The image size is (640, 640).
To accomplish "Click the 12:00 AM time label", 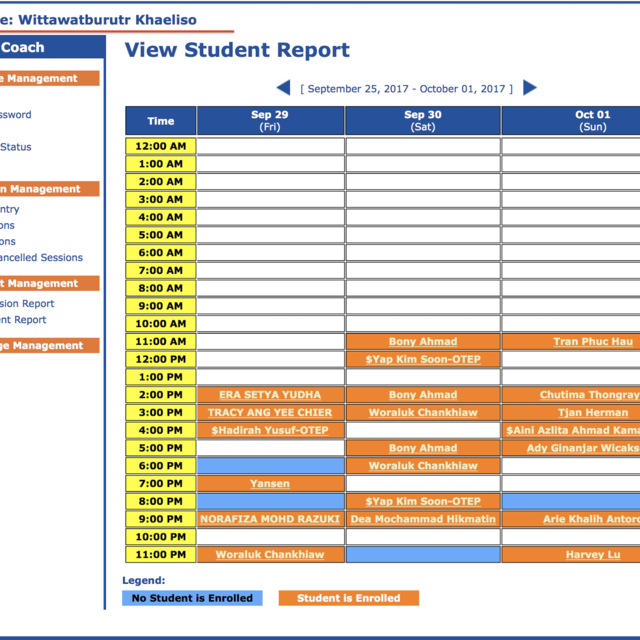I will coord(161,146).
